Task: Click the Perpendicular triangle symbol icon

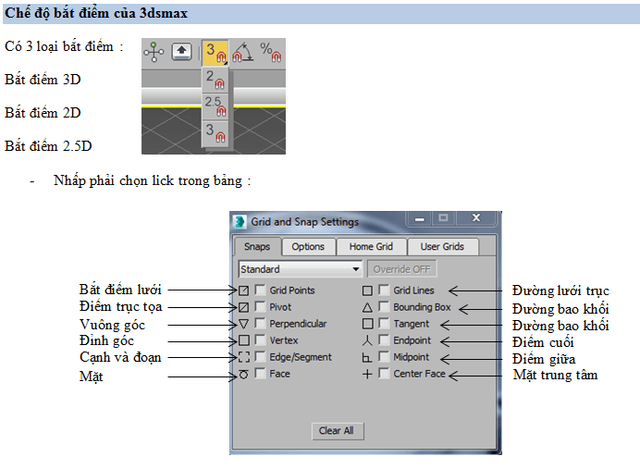Action: click(x=244, y=324)
